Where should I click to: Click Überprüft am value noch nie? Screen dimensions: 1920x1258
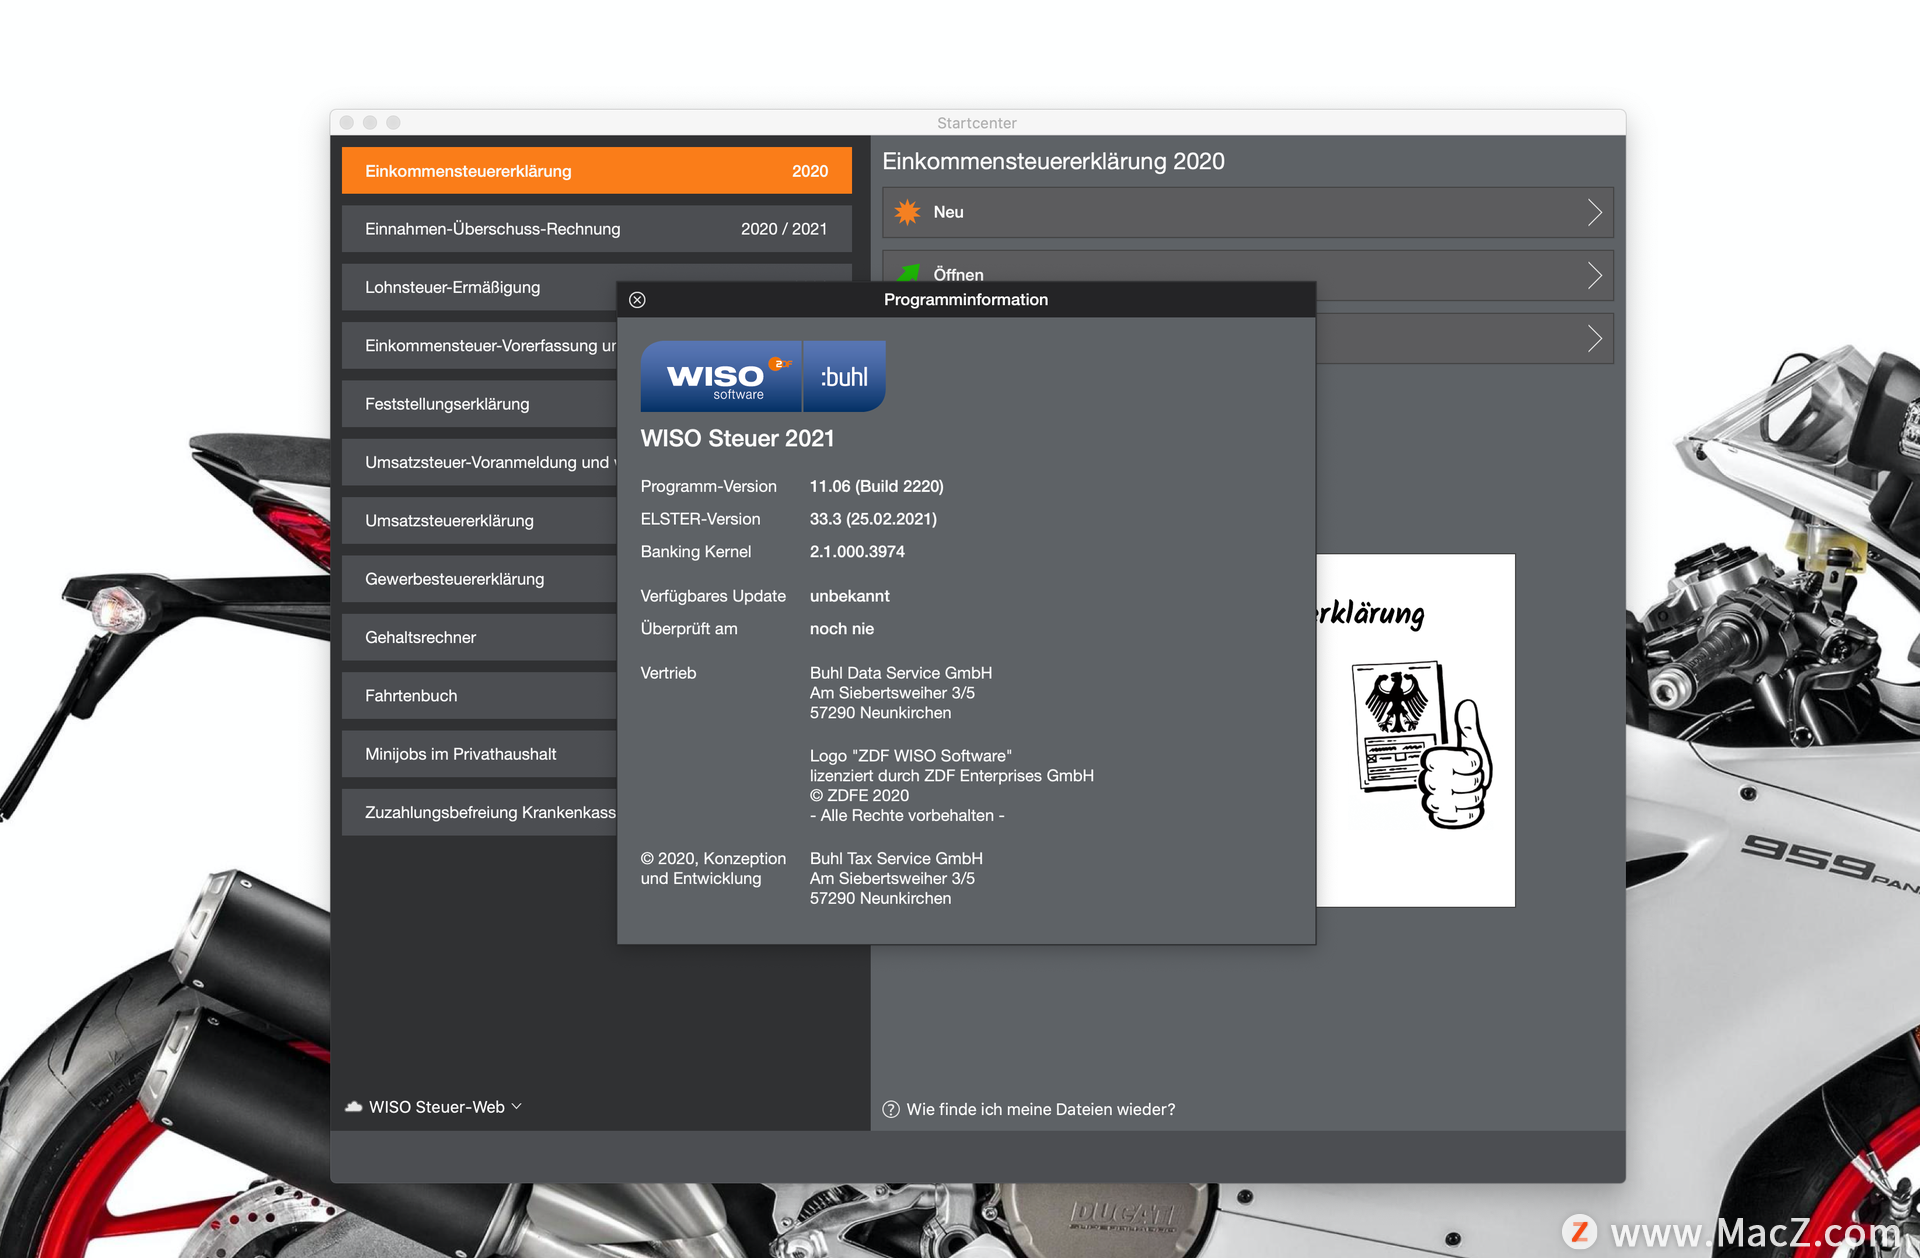pos(842,629)
